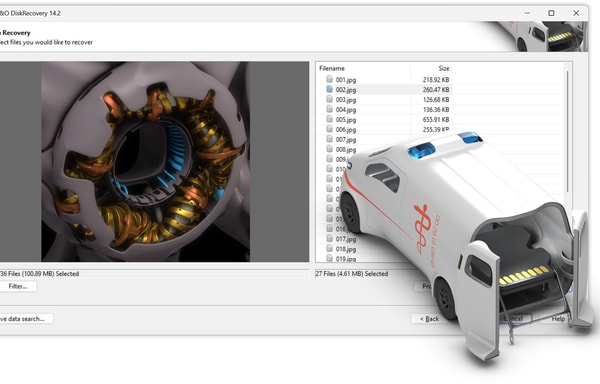Minimize the DiskRecovery window

coord(527,13)
